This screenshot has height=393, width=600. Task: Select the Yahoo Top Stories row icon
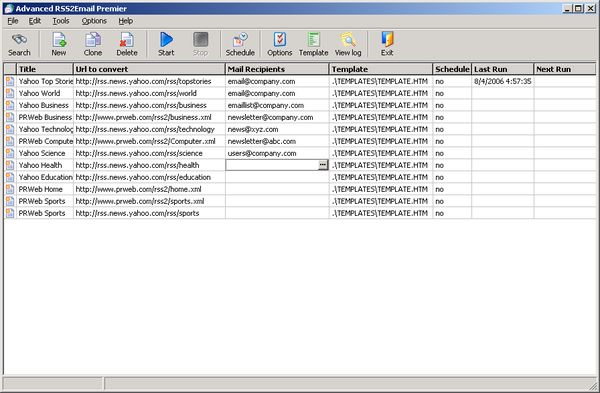[10, 81]
